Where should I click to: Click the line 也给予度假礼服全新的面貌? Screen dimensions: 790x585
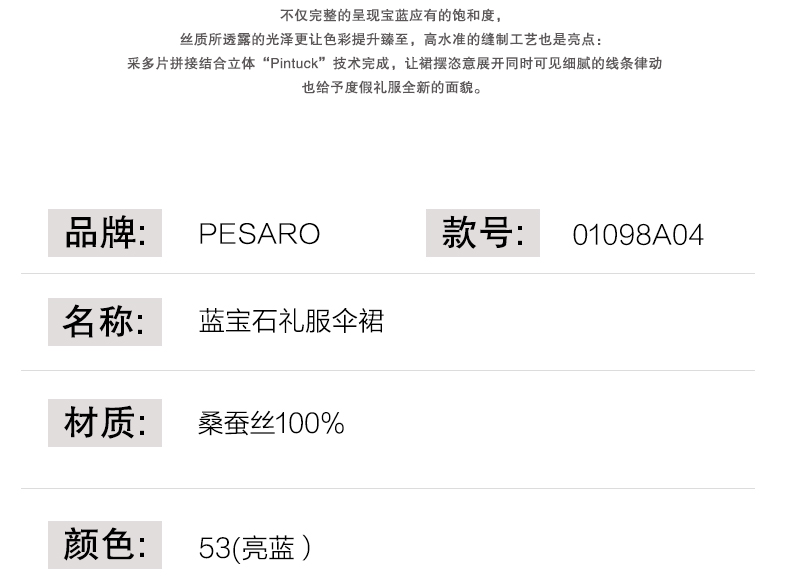pos(393,87)
